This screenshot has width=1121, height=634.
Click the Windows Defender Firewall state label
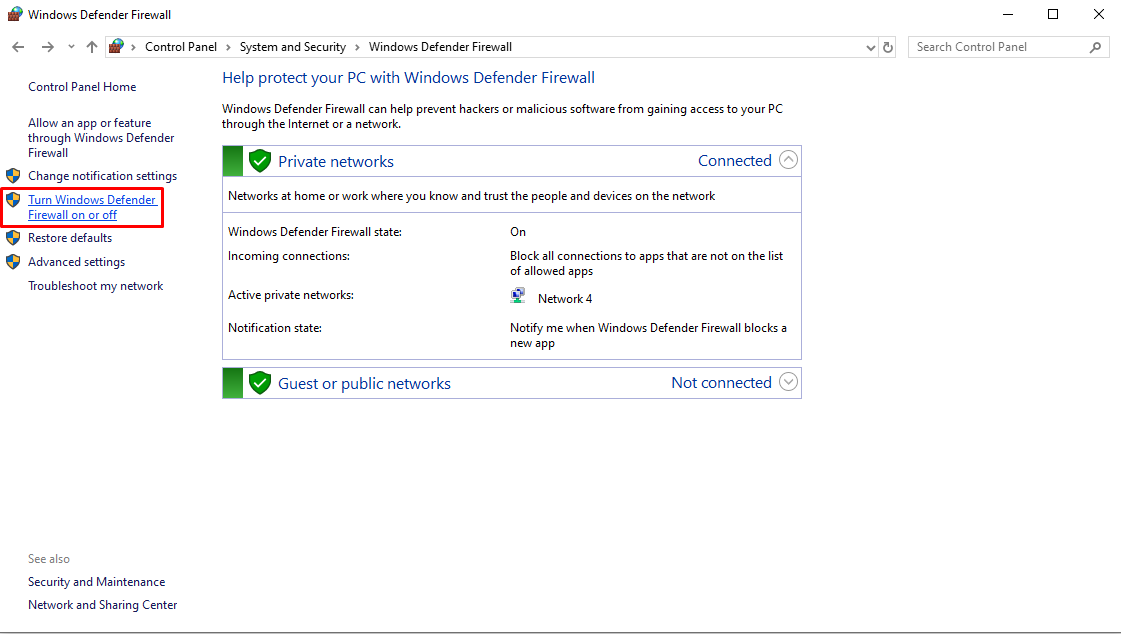(315, 232)
